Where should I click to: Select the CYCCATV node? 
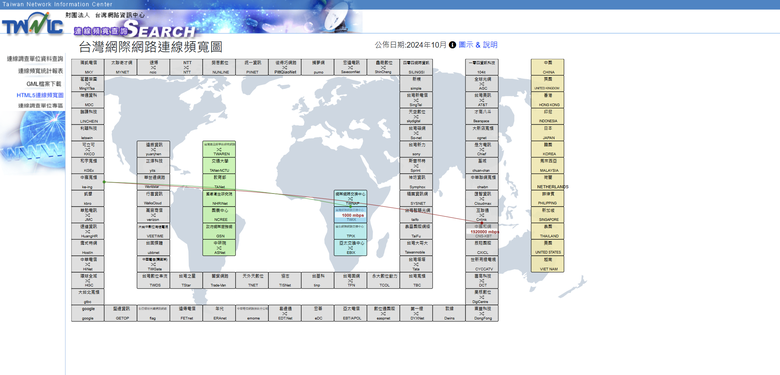tap(482, 264)
